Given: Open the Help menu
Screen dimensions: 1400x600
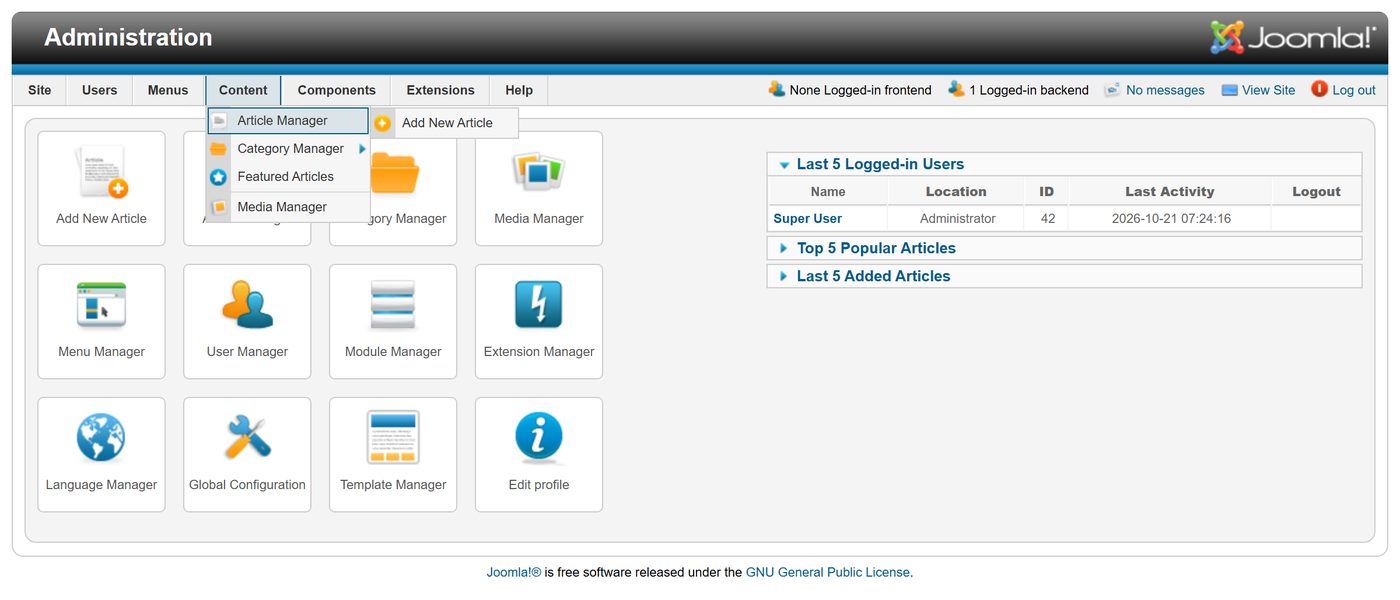Looking at the screenshot, I should point(519,90).
